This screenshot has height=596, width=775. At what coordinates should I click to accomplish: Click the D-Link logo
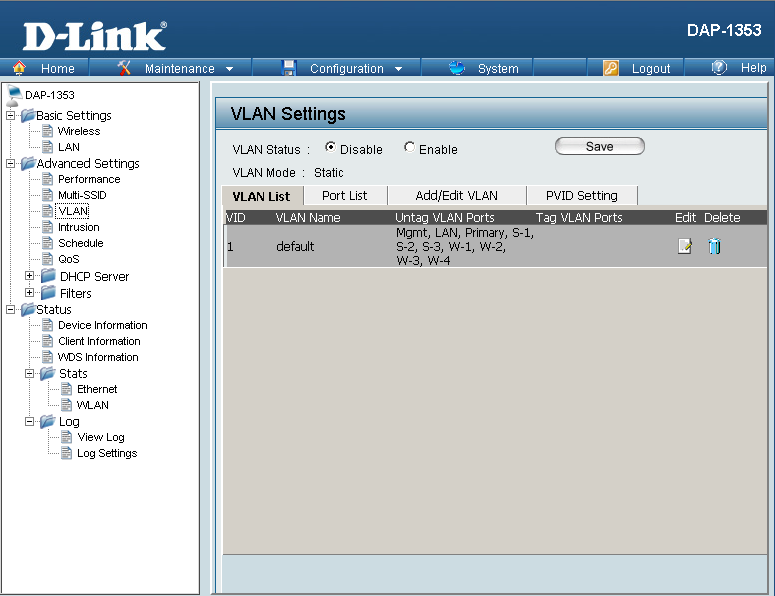click(x=94, y=36)
